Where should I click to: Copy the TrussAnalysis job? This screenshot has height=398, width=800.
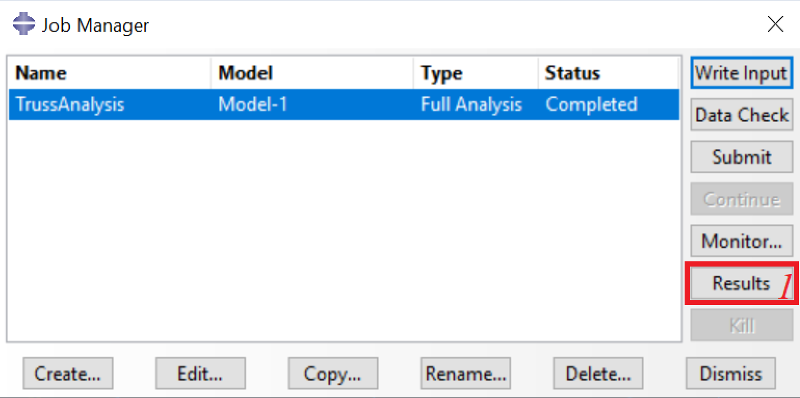coord(333,374)
